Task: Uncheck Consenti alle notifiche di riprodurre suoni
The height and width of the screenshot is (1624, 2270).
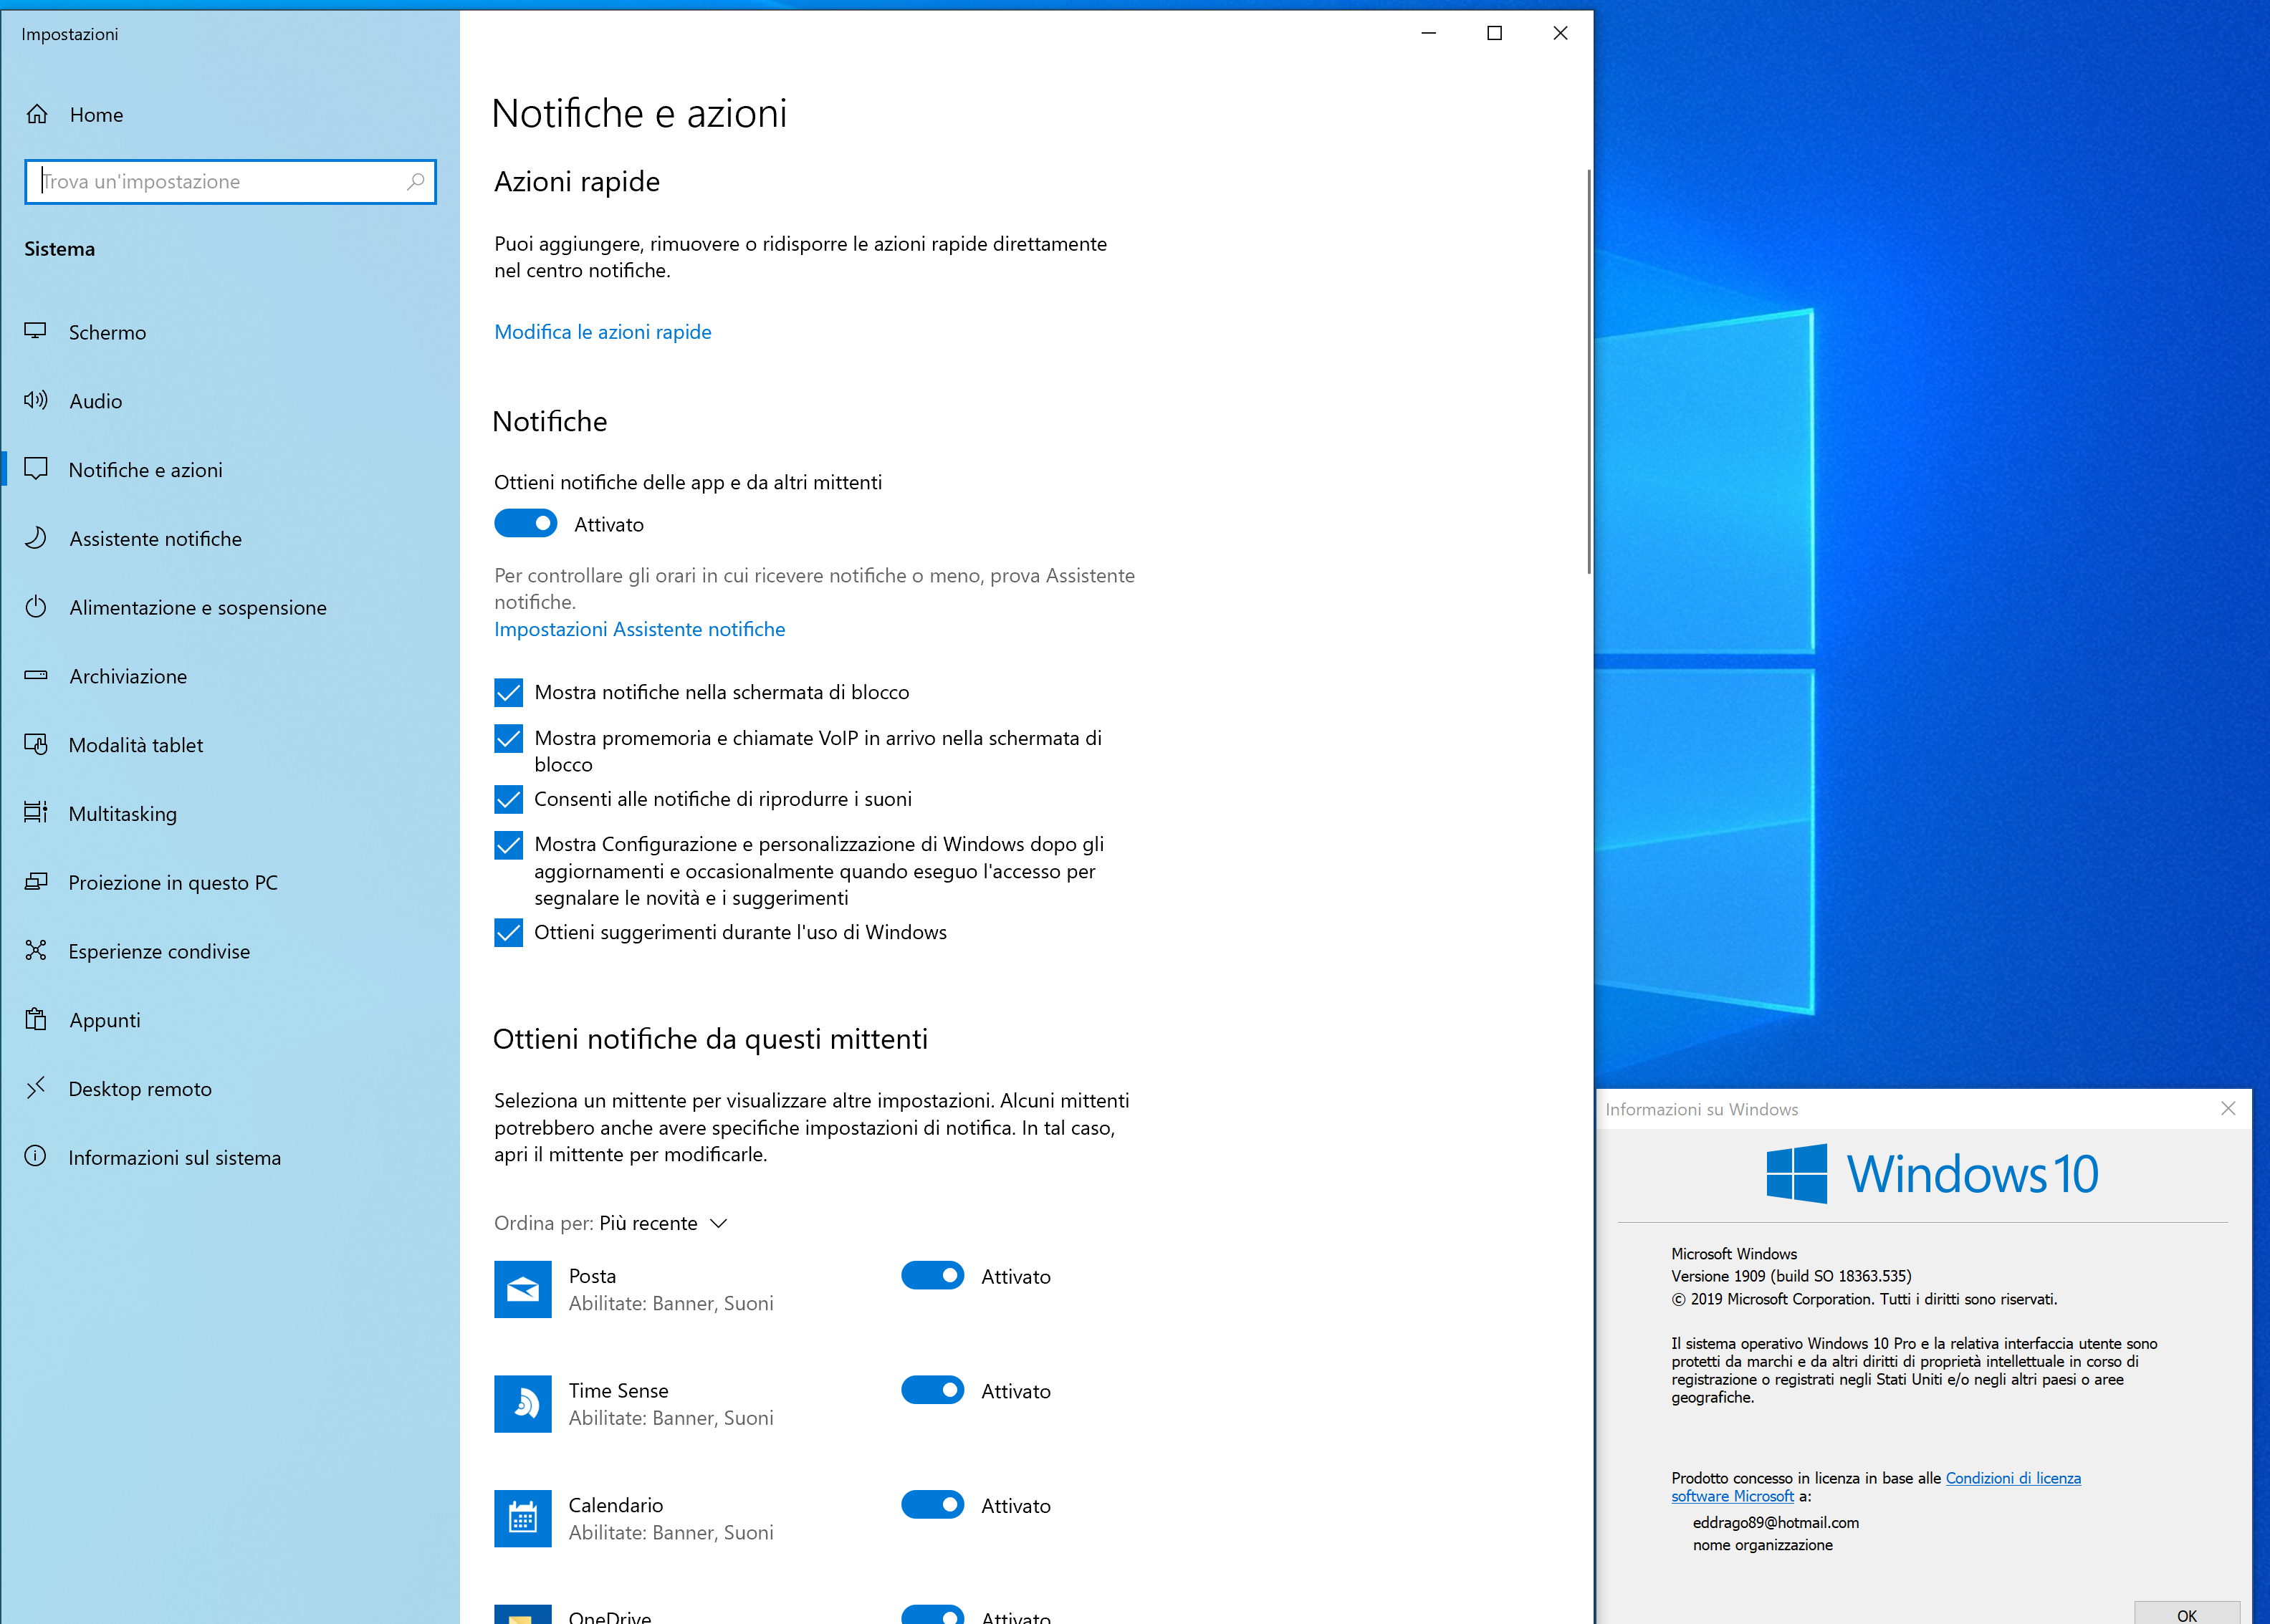Action: (508, 799)
